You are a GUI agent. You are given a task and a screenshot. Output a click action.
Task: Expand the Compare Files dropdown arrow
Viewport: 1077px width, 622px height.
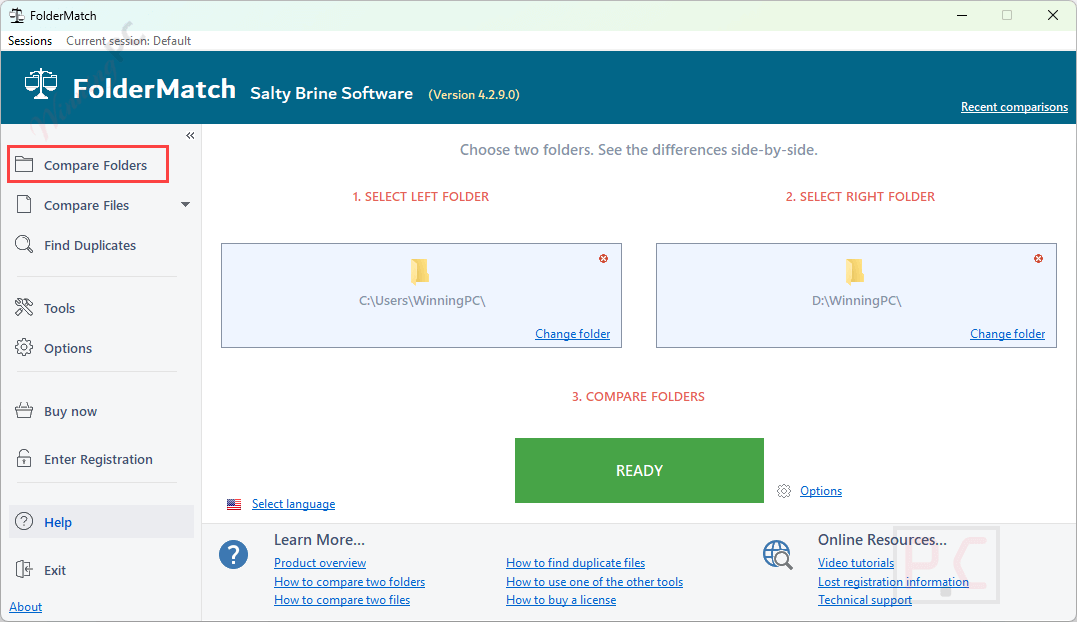click(185, 205)
